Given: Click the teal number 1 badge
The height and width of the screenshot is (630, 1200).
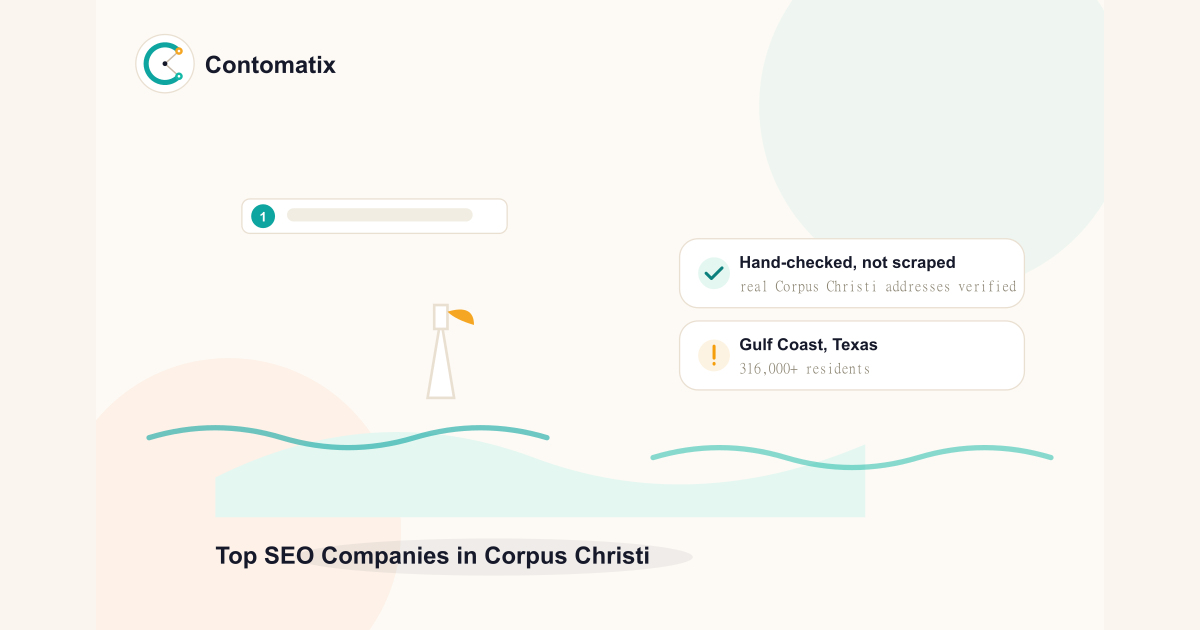Looking at the screenshot, I should [x=263, y=216].
